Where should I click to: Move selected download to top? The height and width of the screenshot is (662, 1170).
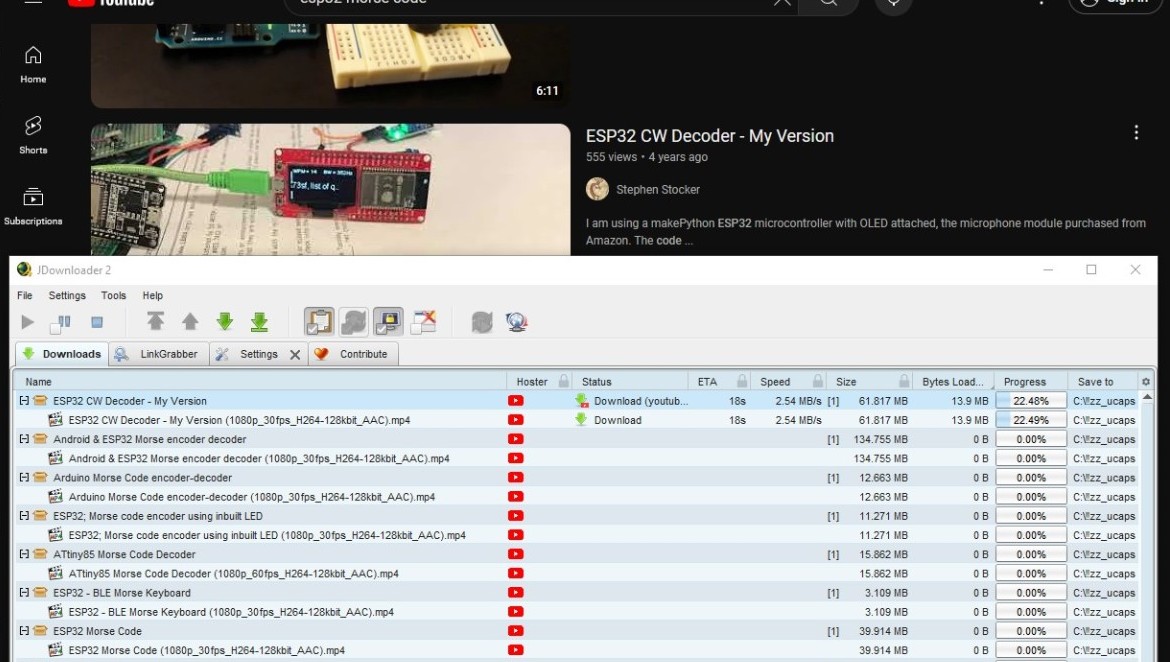[155, 322]
